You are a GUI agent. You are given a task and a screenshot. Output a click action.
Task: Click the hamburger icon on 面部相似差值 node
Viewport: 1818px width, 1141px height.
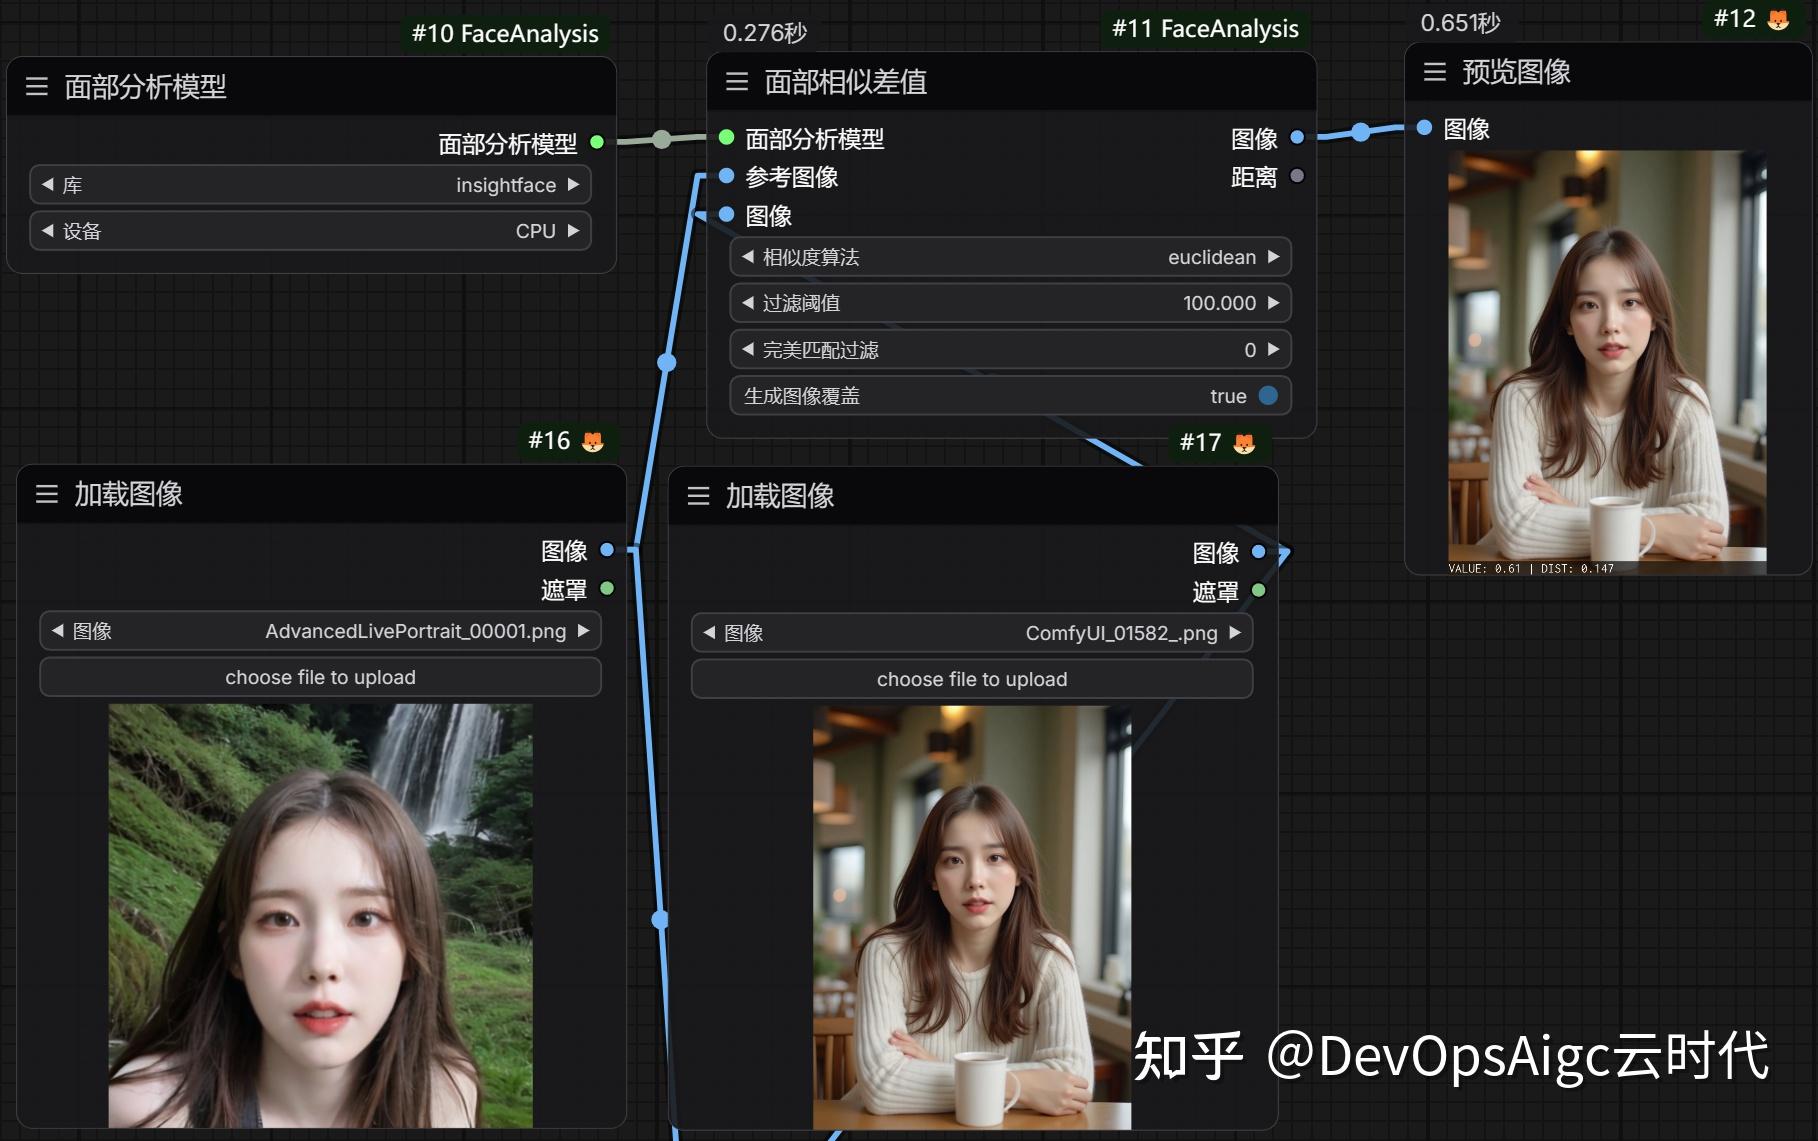click(x=736, y=83)
